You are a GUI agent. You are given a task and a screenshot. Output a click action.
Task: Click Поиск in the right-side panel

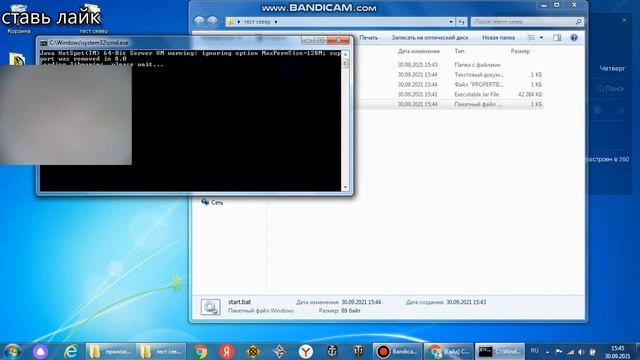click(x=610, y=88)
